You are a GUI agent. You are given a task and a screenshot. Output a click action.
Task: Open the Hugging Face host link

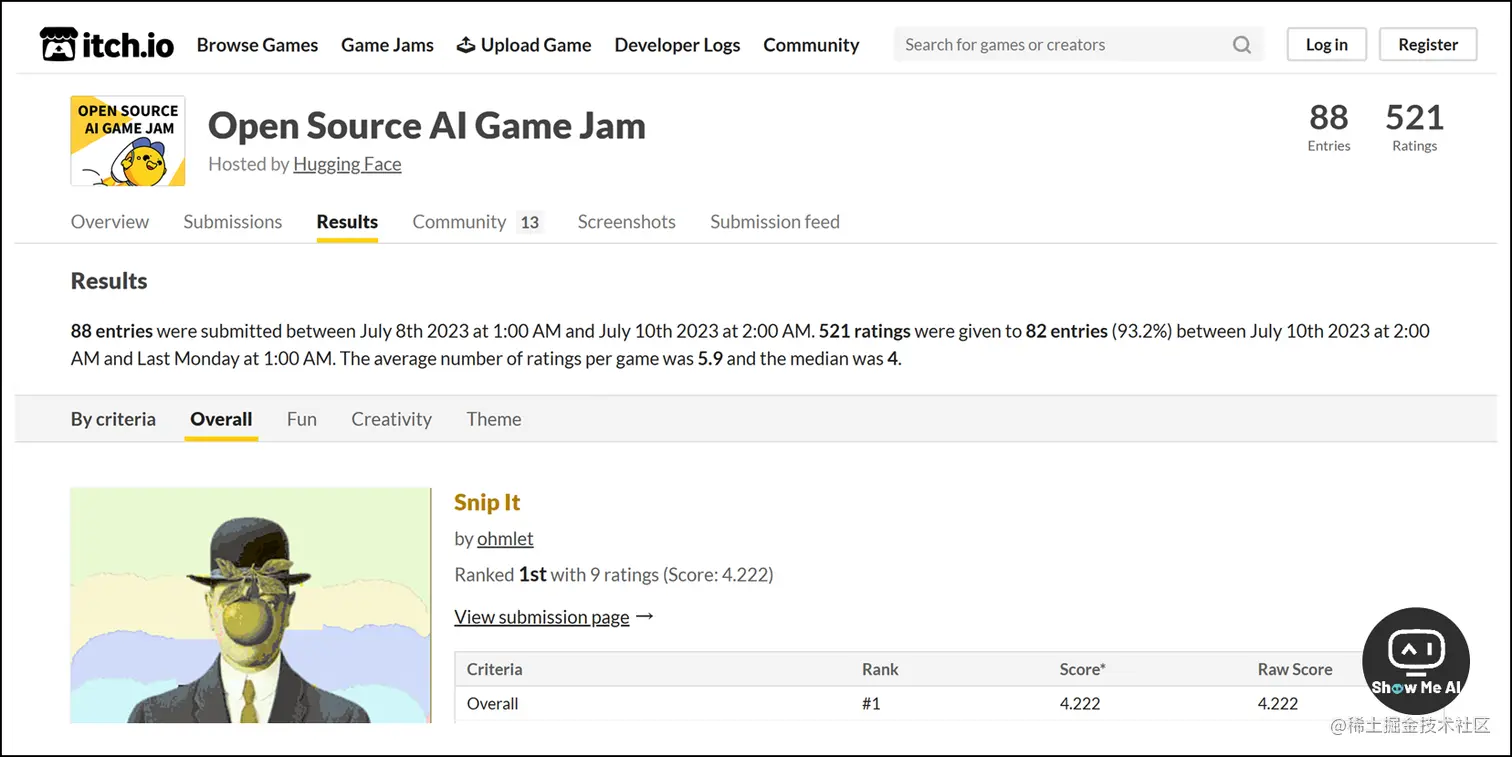click(347, 164)
